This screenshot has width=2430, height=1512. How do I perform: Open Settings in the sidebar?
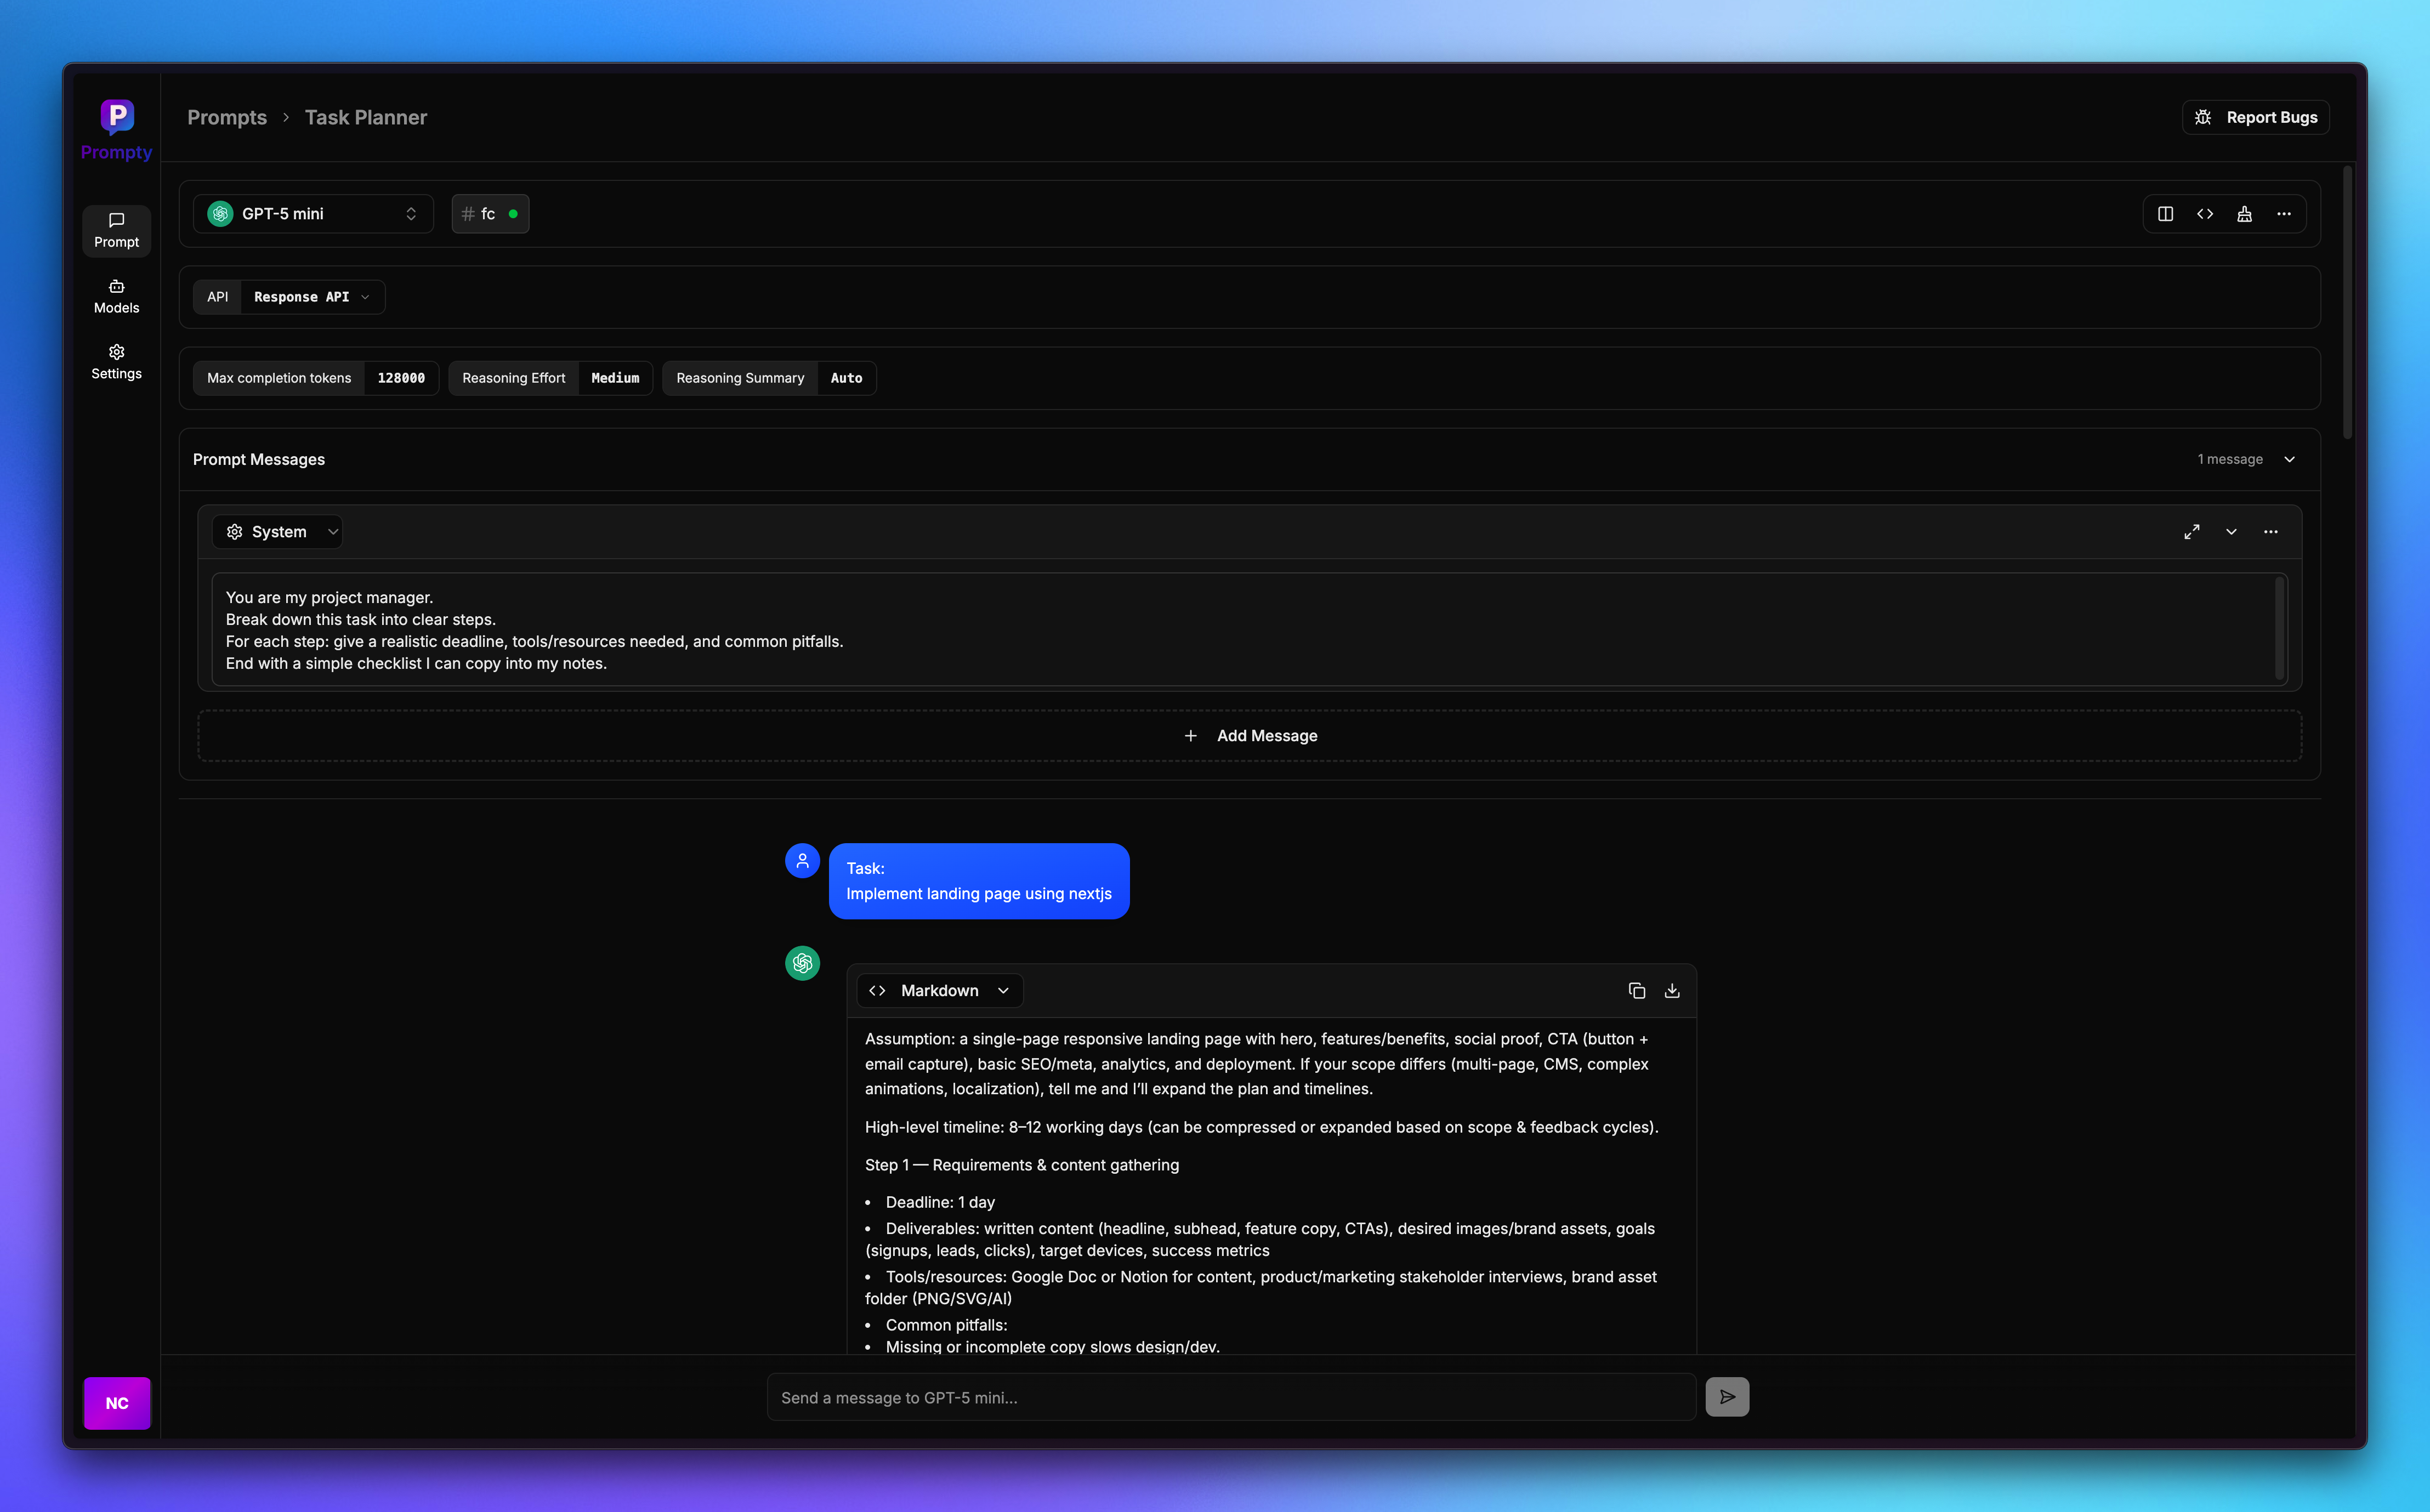click(116, 362)
